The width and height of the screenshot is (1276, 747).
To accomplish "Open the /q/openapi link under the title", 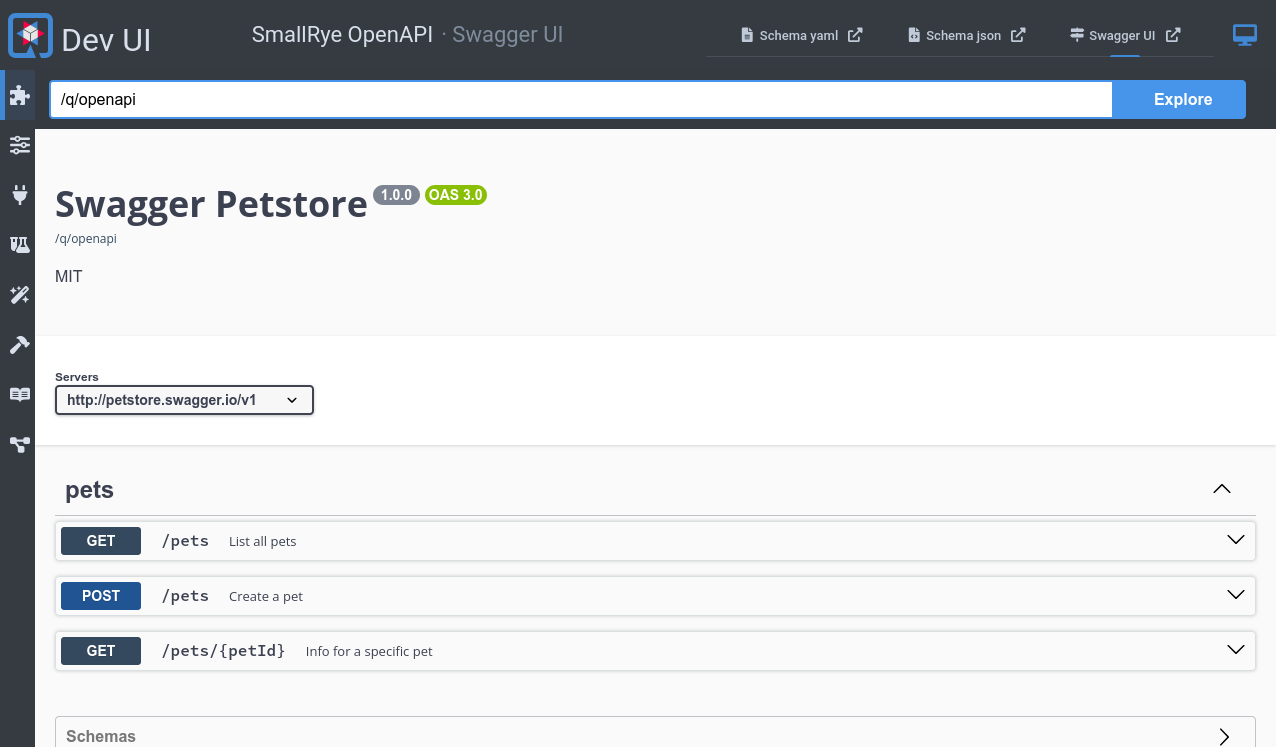I will click(x=86, y=239).
